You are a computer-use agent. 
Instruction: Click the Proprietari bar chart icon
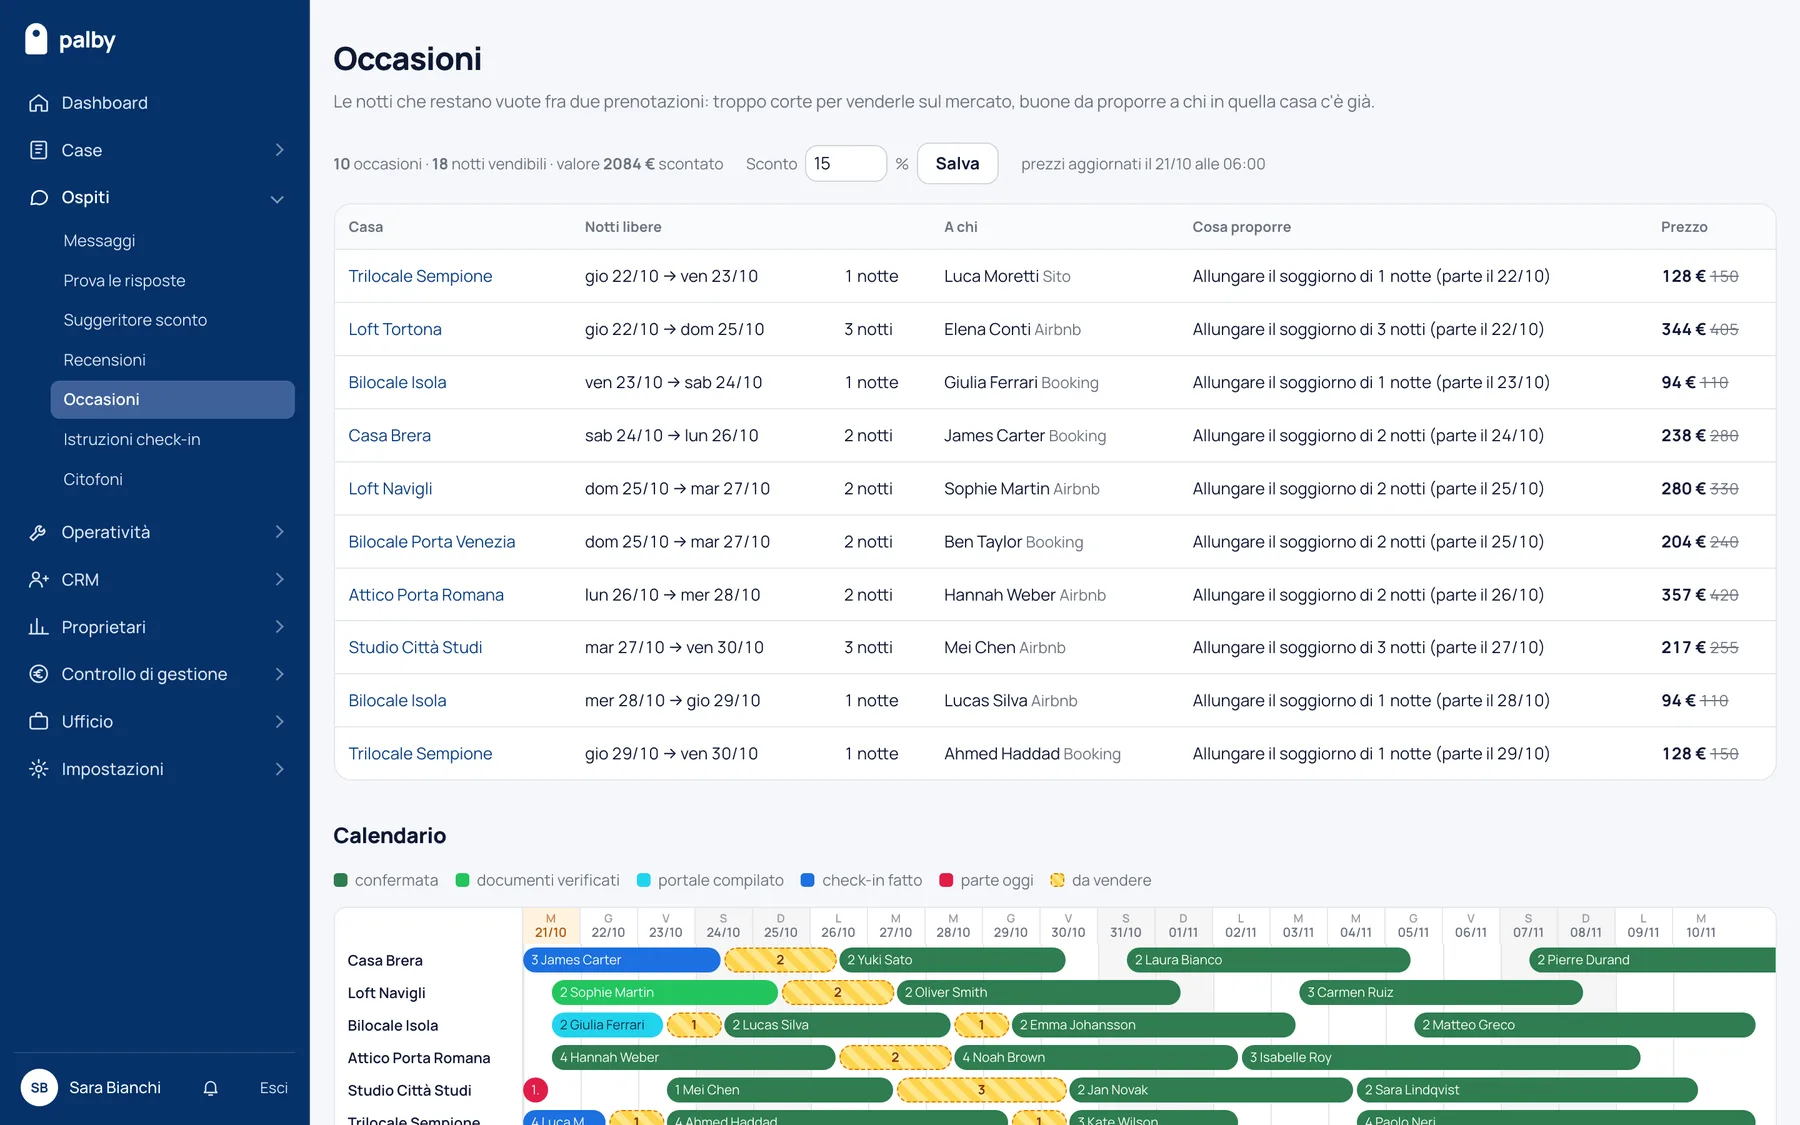39,627
